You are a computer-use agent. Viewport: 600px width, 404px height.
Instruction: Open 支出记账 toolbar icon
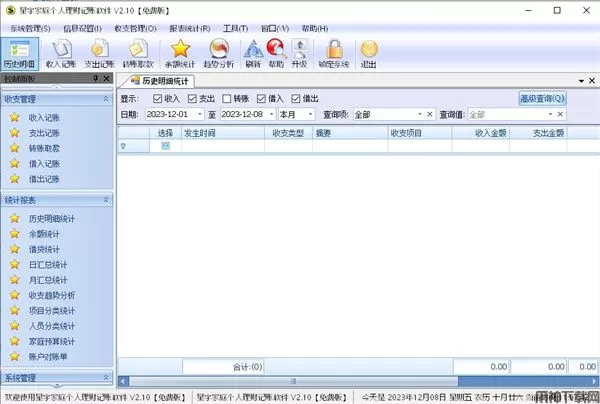tap(99, 54)
